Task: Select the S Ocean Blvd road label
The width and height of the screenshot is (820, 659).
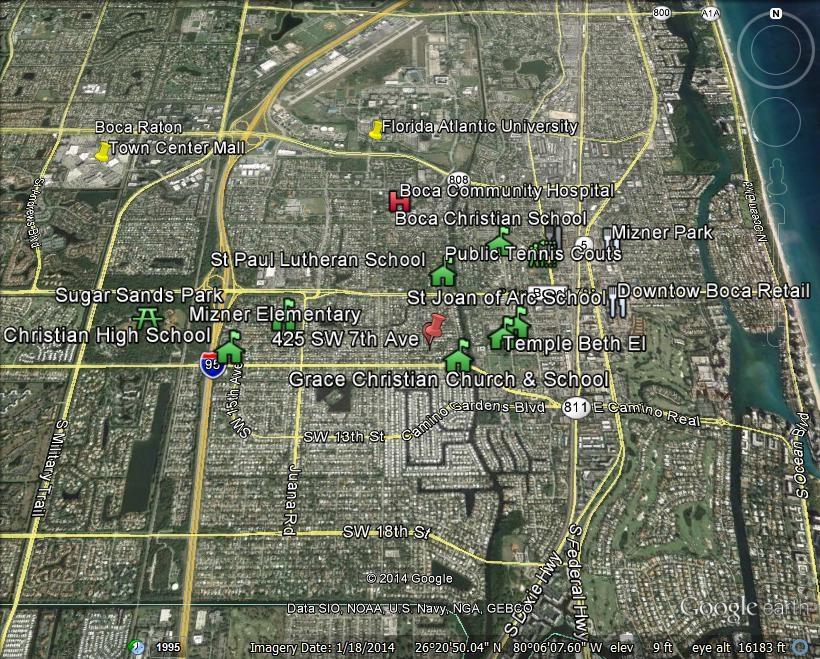Action: coord(801,455)
